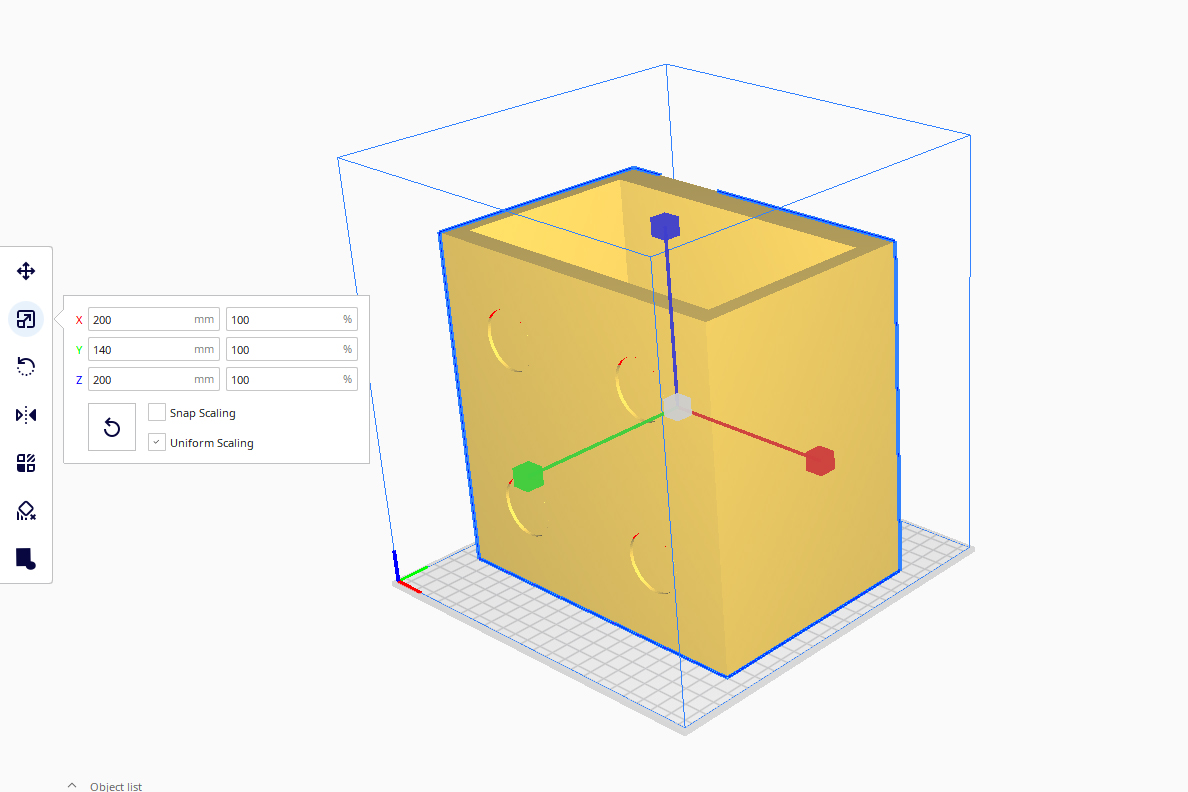
Task: Click the X scale percentage field
Action: (292, 319)
